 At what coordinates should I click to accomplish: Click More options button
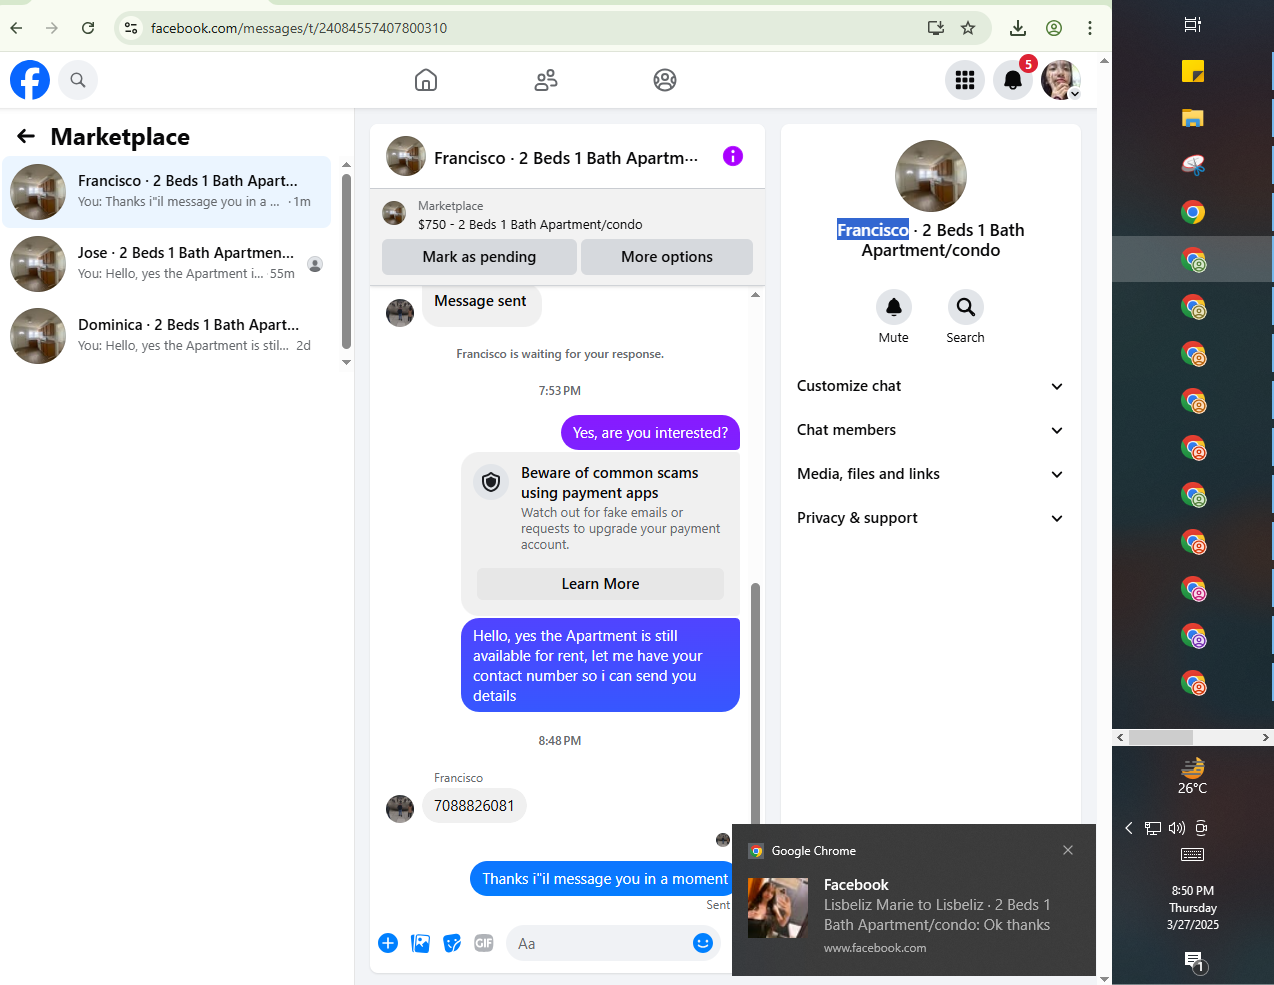coord(667,257)
